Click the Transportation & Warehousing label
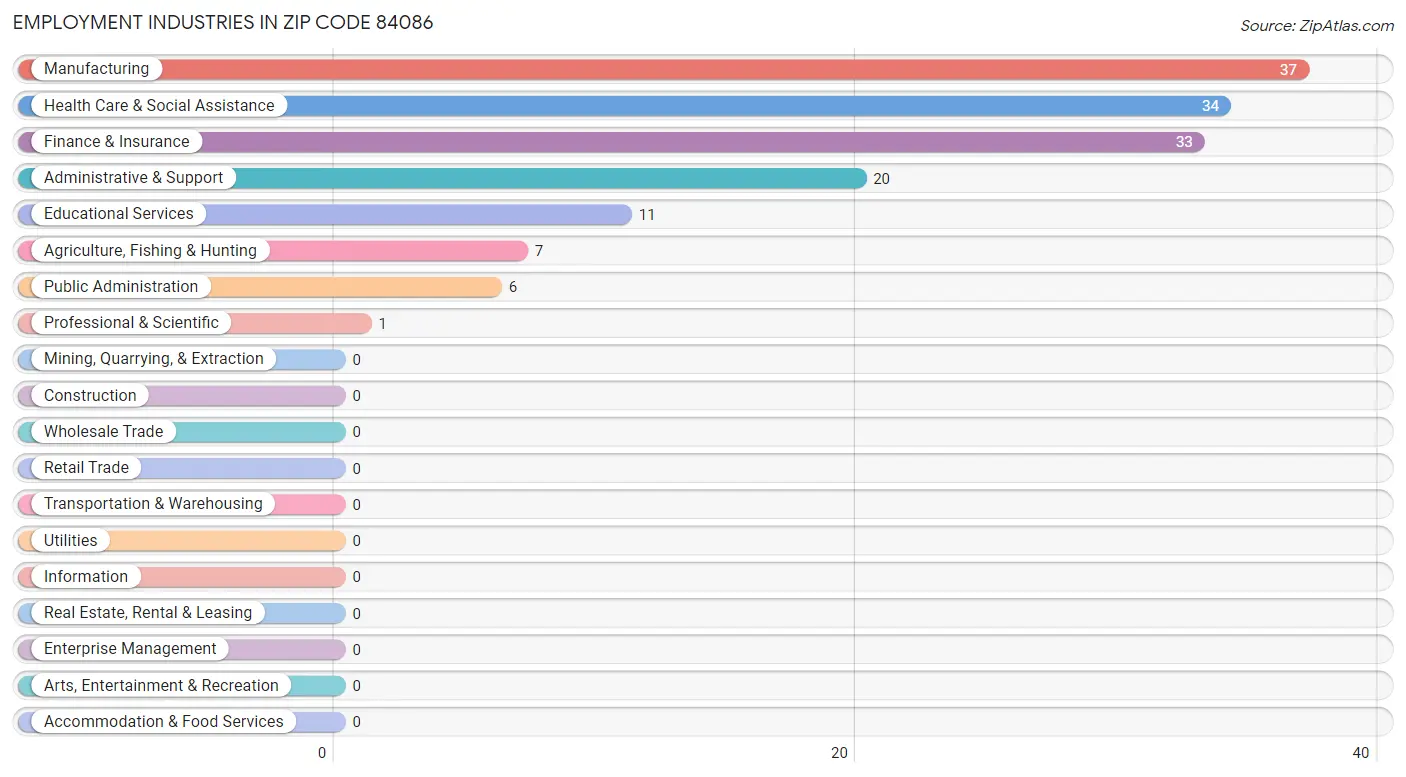 [x=153, y=504]
